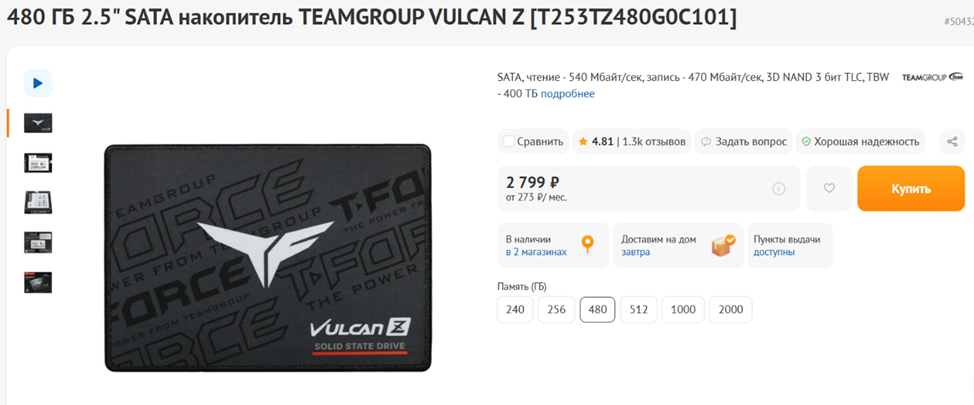The height and width of the screenshot is (405, 974).
Task: Check the Сравнить checkbox
Action: click(x=509, y=142)
